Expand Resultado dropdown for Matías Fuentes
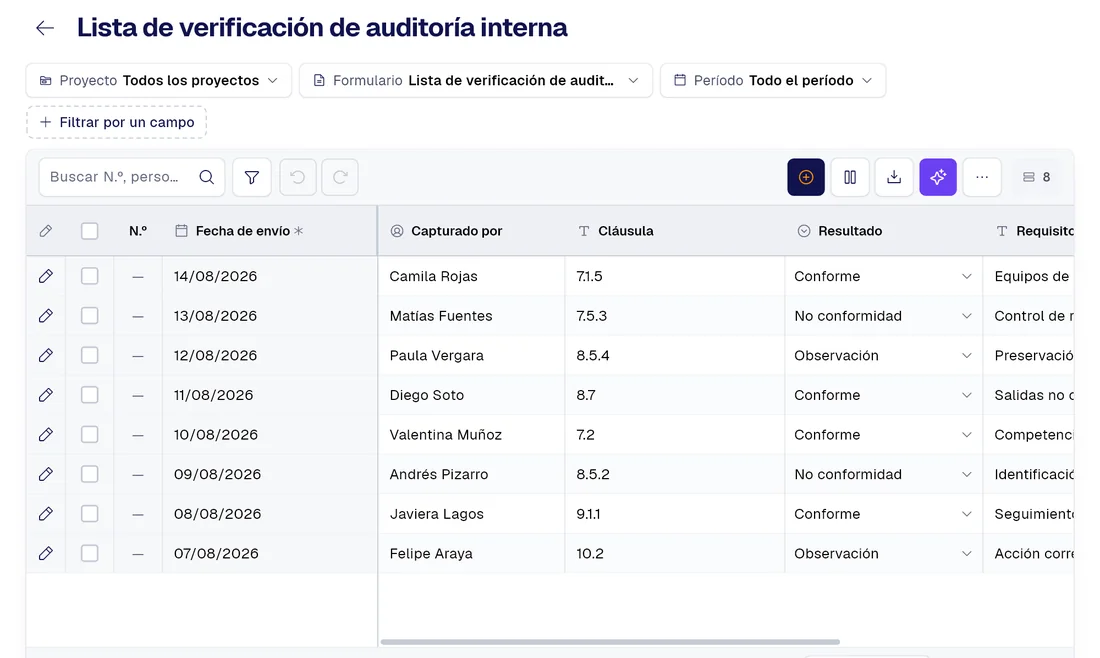Screen dimensions: 1100x658 click(x=967, y=316)
